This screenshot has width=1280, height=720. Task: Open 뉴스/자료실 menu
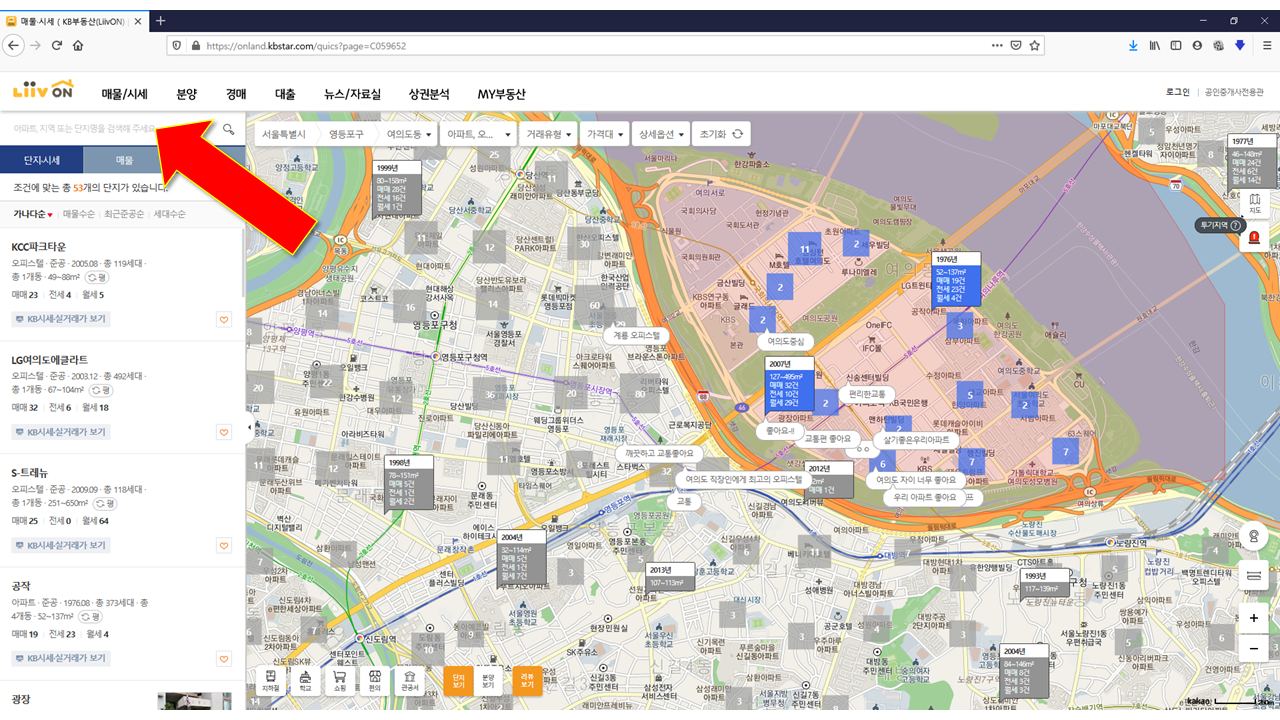point(352,94)
